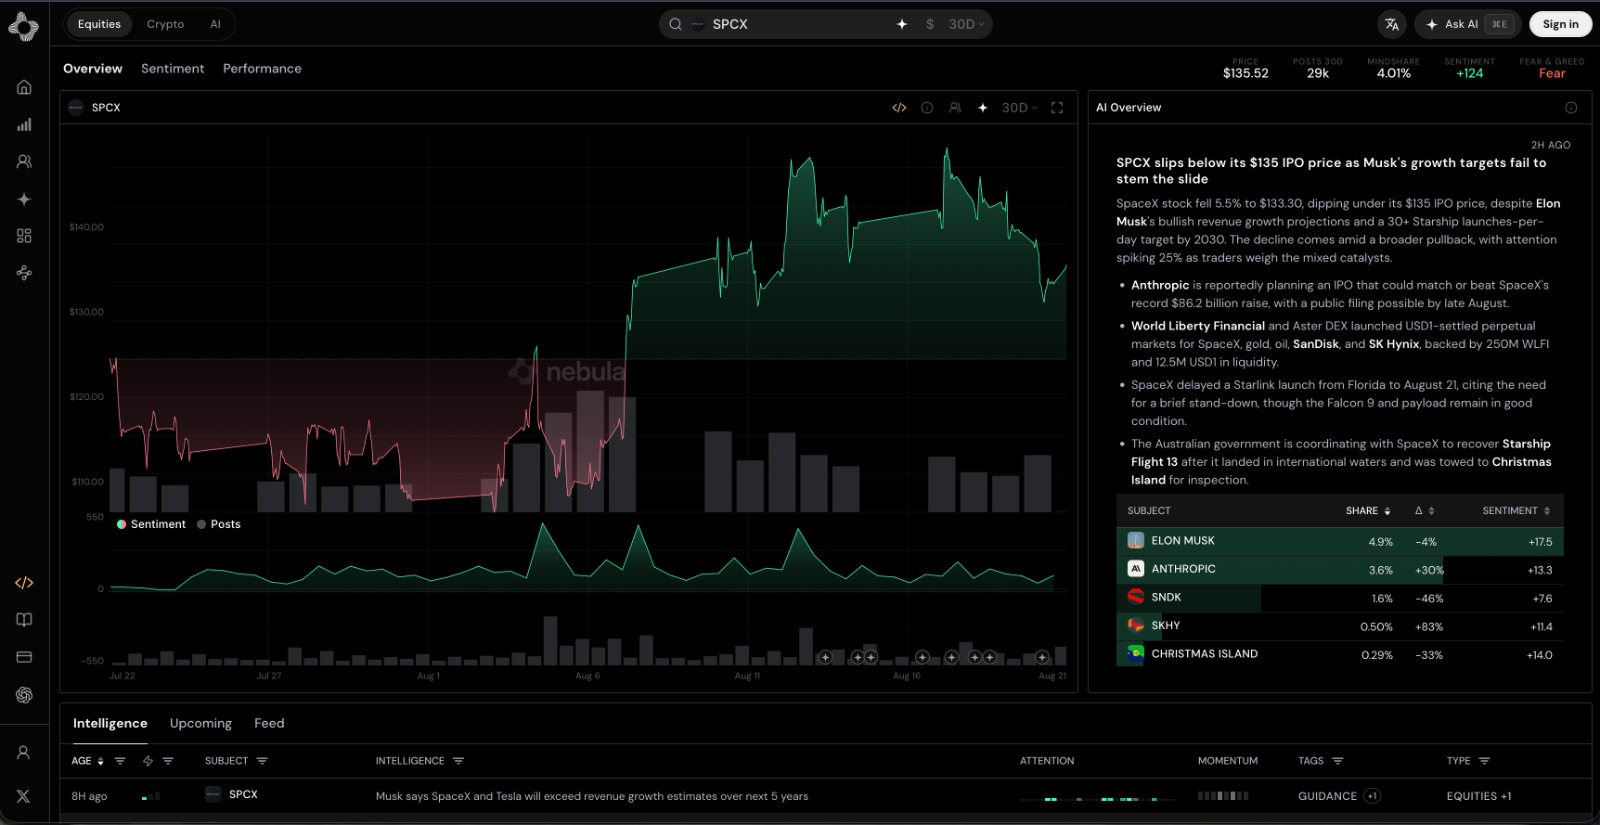This screenshot has height=825, width=1600.
Task: Click the people icon in chart toolbar
Action: pos(955,108)
